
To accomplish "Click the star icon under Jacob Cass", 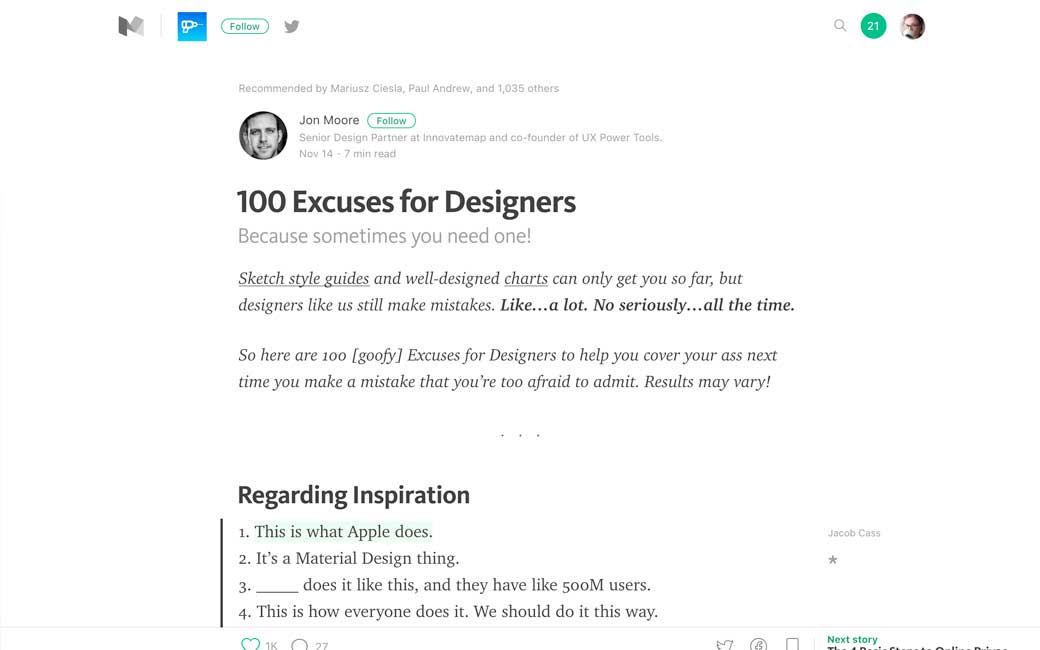I will pos(833,560).
